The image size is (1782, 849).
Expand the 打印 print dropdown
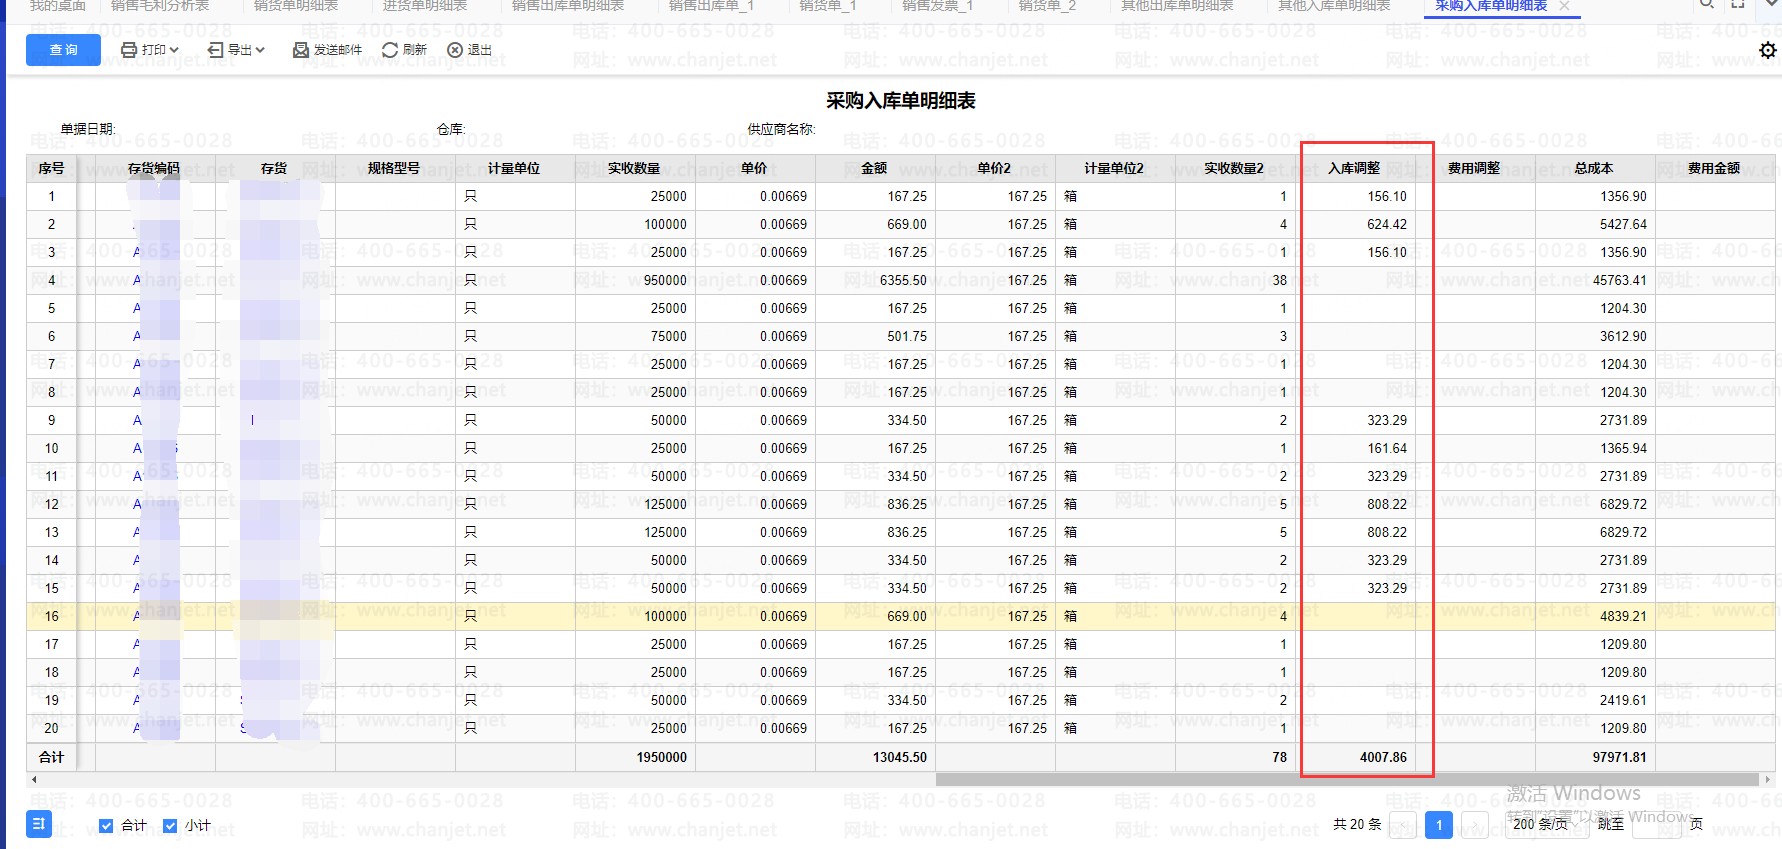149,50
